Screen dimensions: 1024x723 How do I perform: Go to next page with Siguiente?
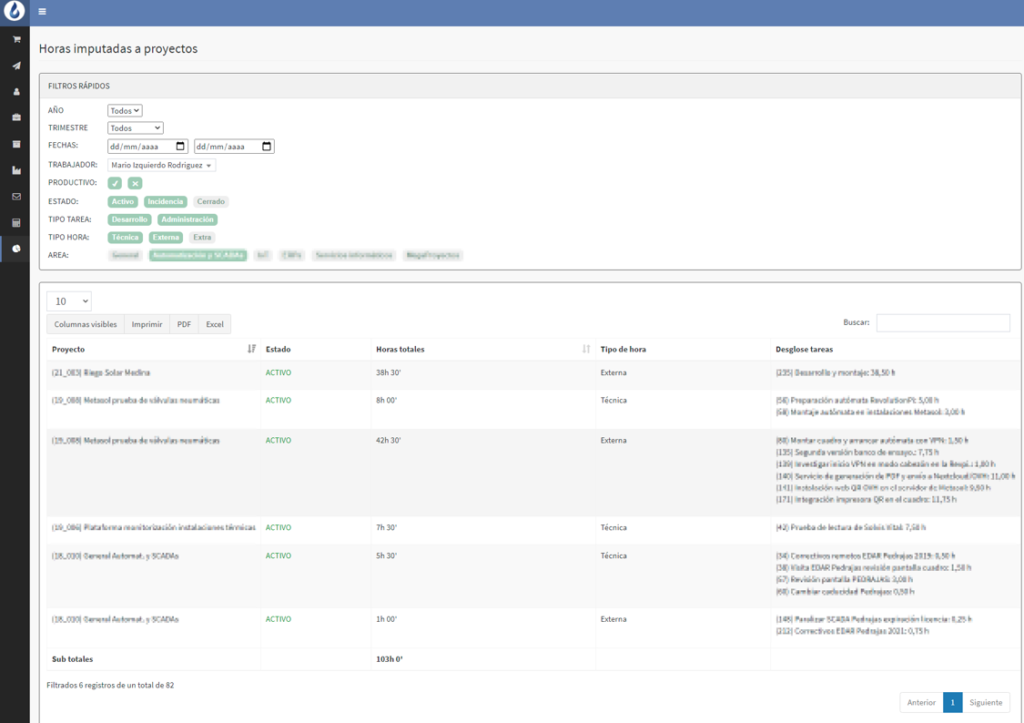coord(985,702)
